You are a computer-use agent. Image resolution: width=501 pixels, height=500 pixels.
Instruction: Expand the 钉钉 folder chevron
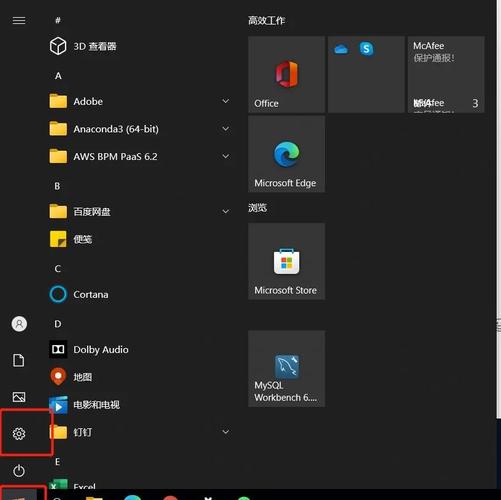(226, 432)
